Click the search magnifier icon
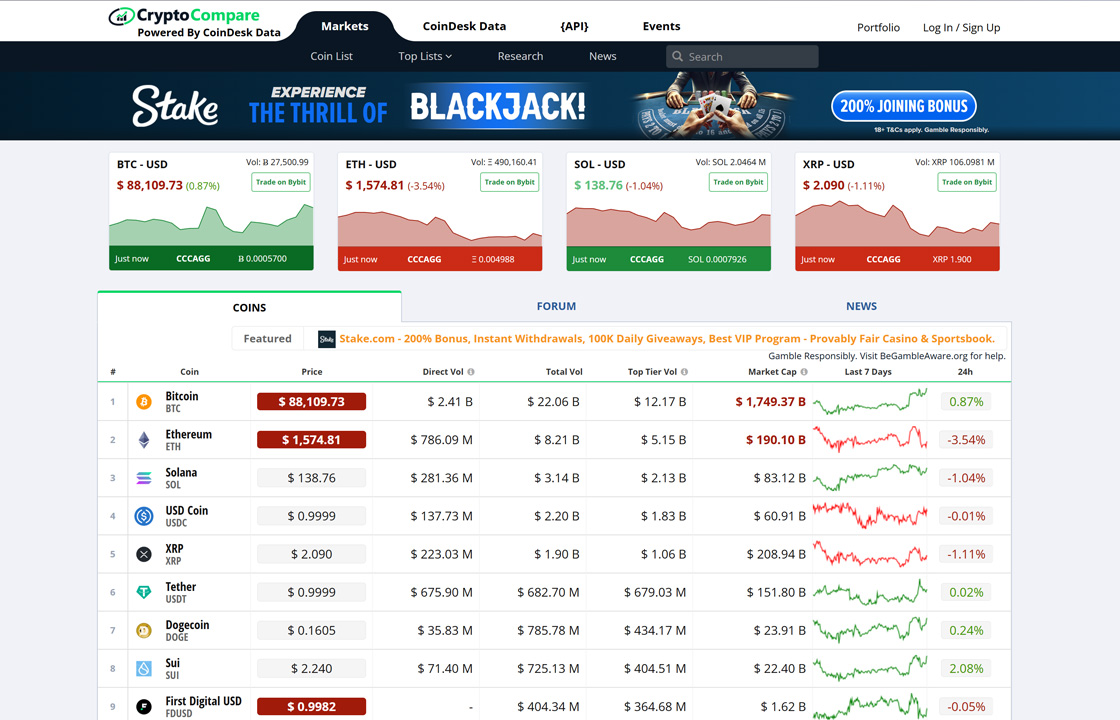1120x720 pixels. click(x=677, y=56)
